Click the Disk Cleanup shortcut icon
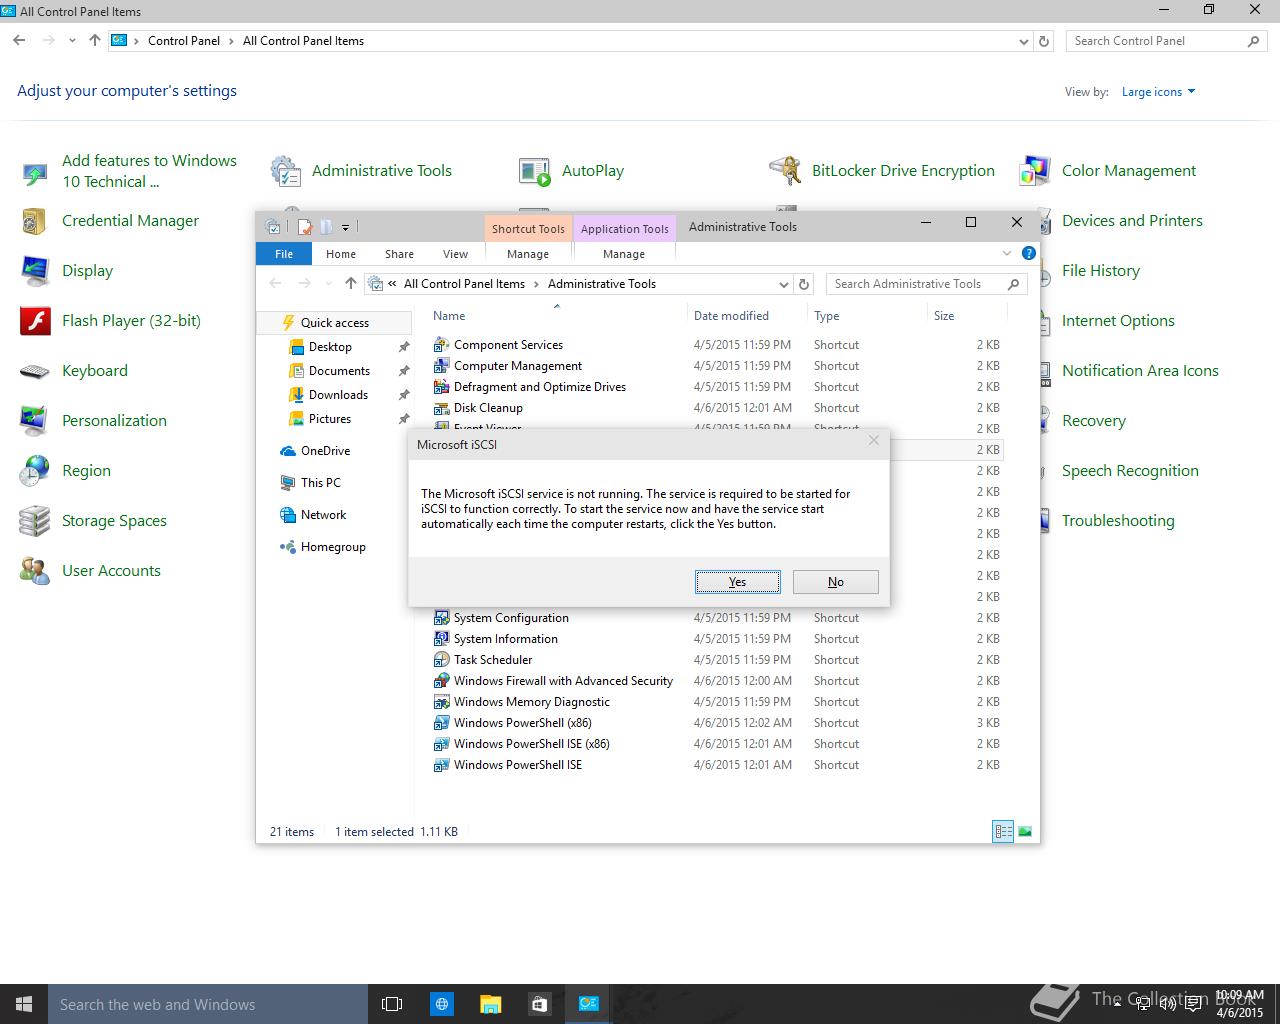This screenshot has width=1280, height=1024. 441,408
